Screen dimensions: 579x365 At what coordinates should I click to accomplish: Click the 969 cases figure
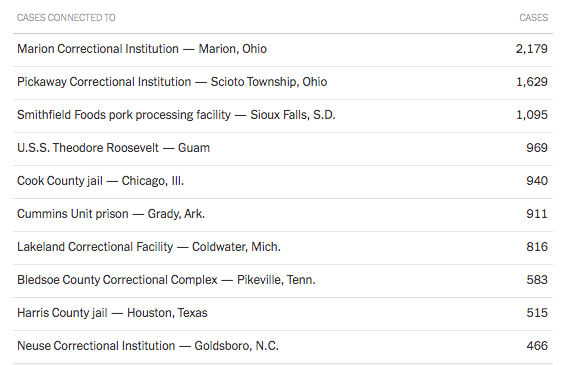coord(537,148)
